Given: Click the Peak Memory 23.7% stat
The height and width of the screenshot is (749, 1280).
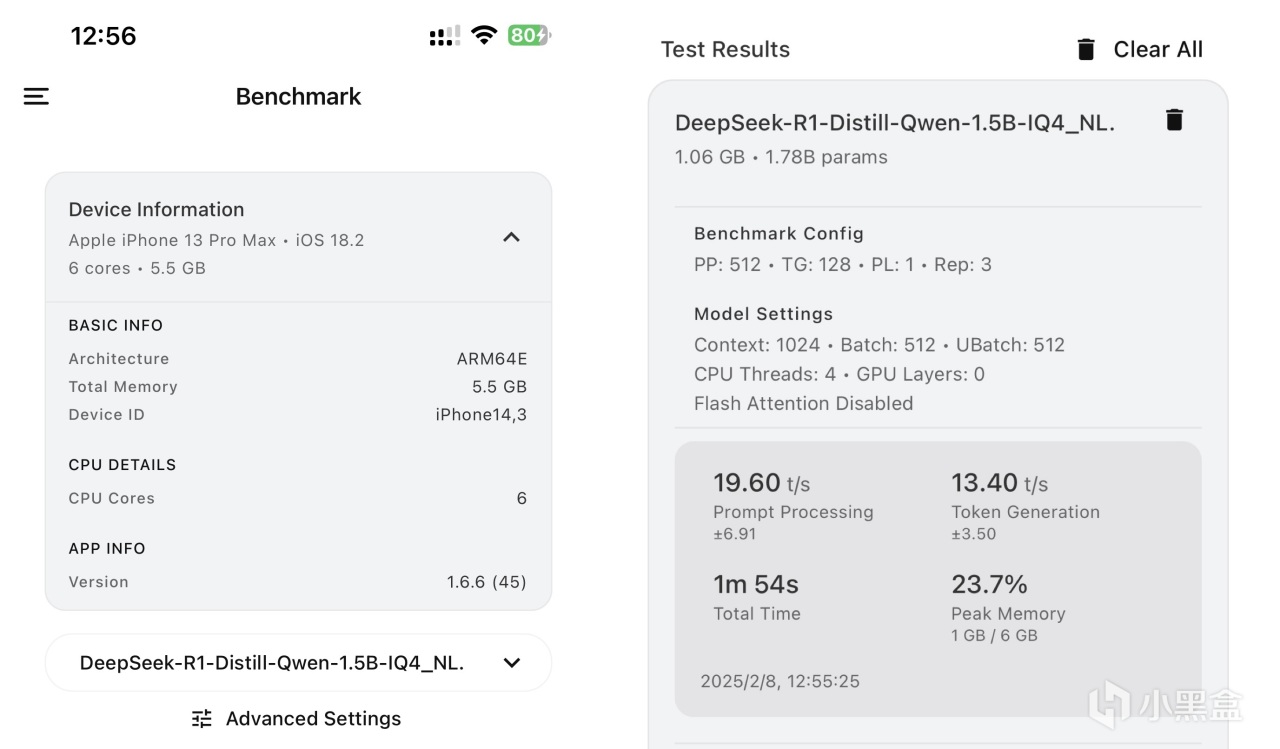Looking at the screenshot, I should click(x=989, y=584).
